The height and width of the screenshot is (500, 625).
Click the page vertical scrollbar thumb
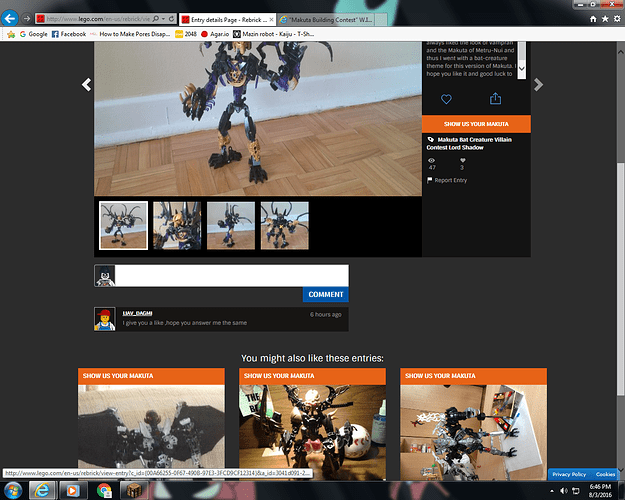[x=621, y=280]
